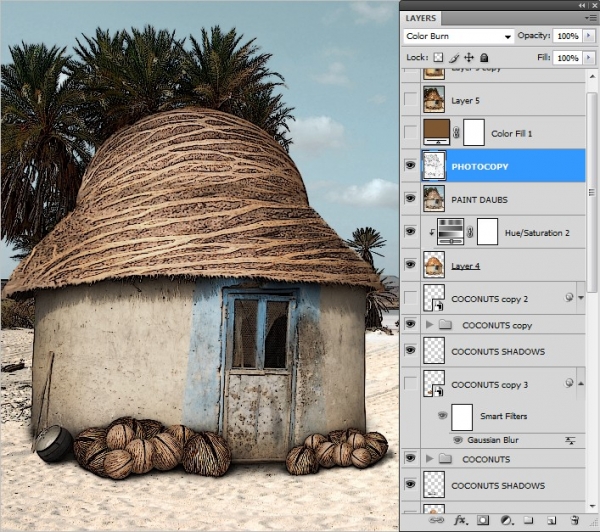Show the Color Fill 1 layer
600x532 pixels.
411,132
